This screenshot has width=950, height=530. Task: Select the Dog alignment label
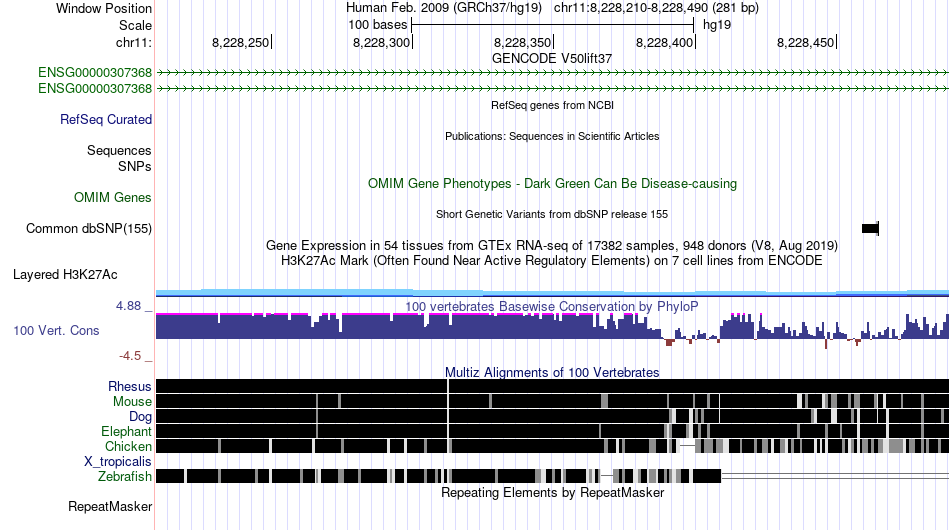point(140,417)
